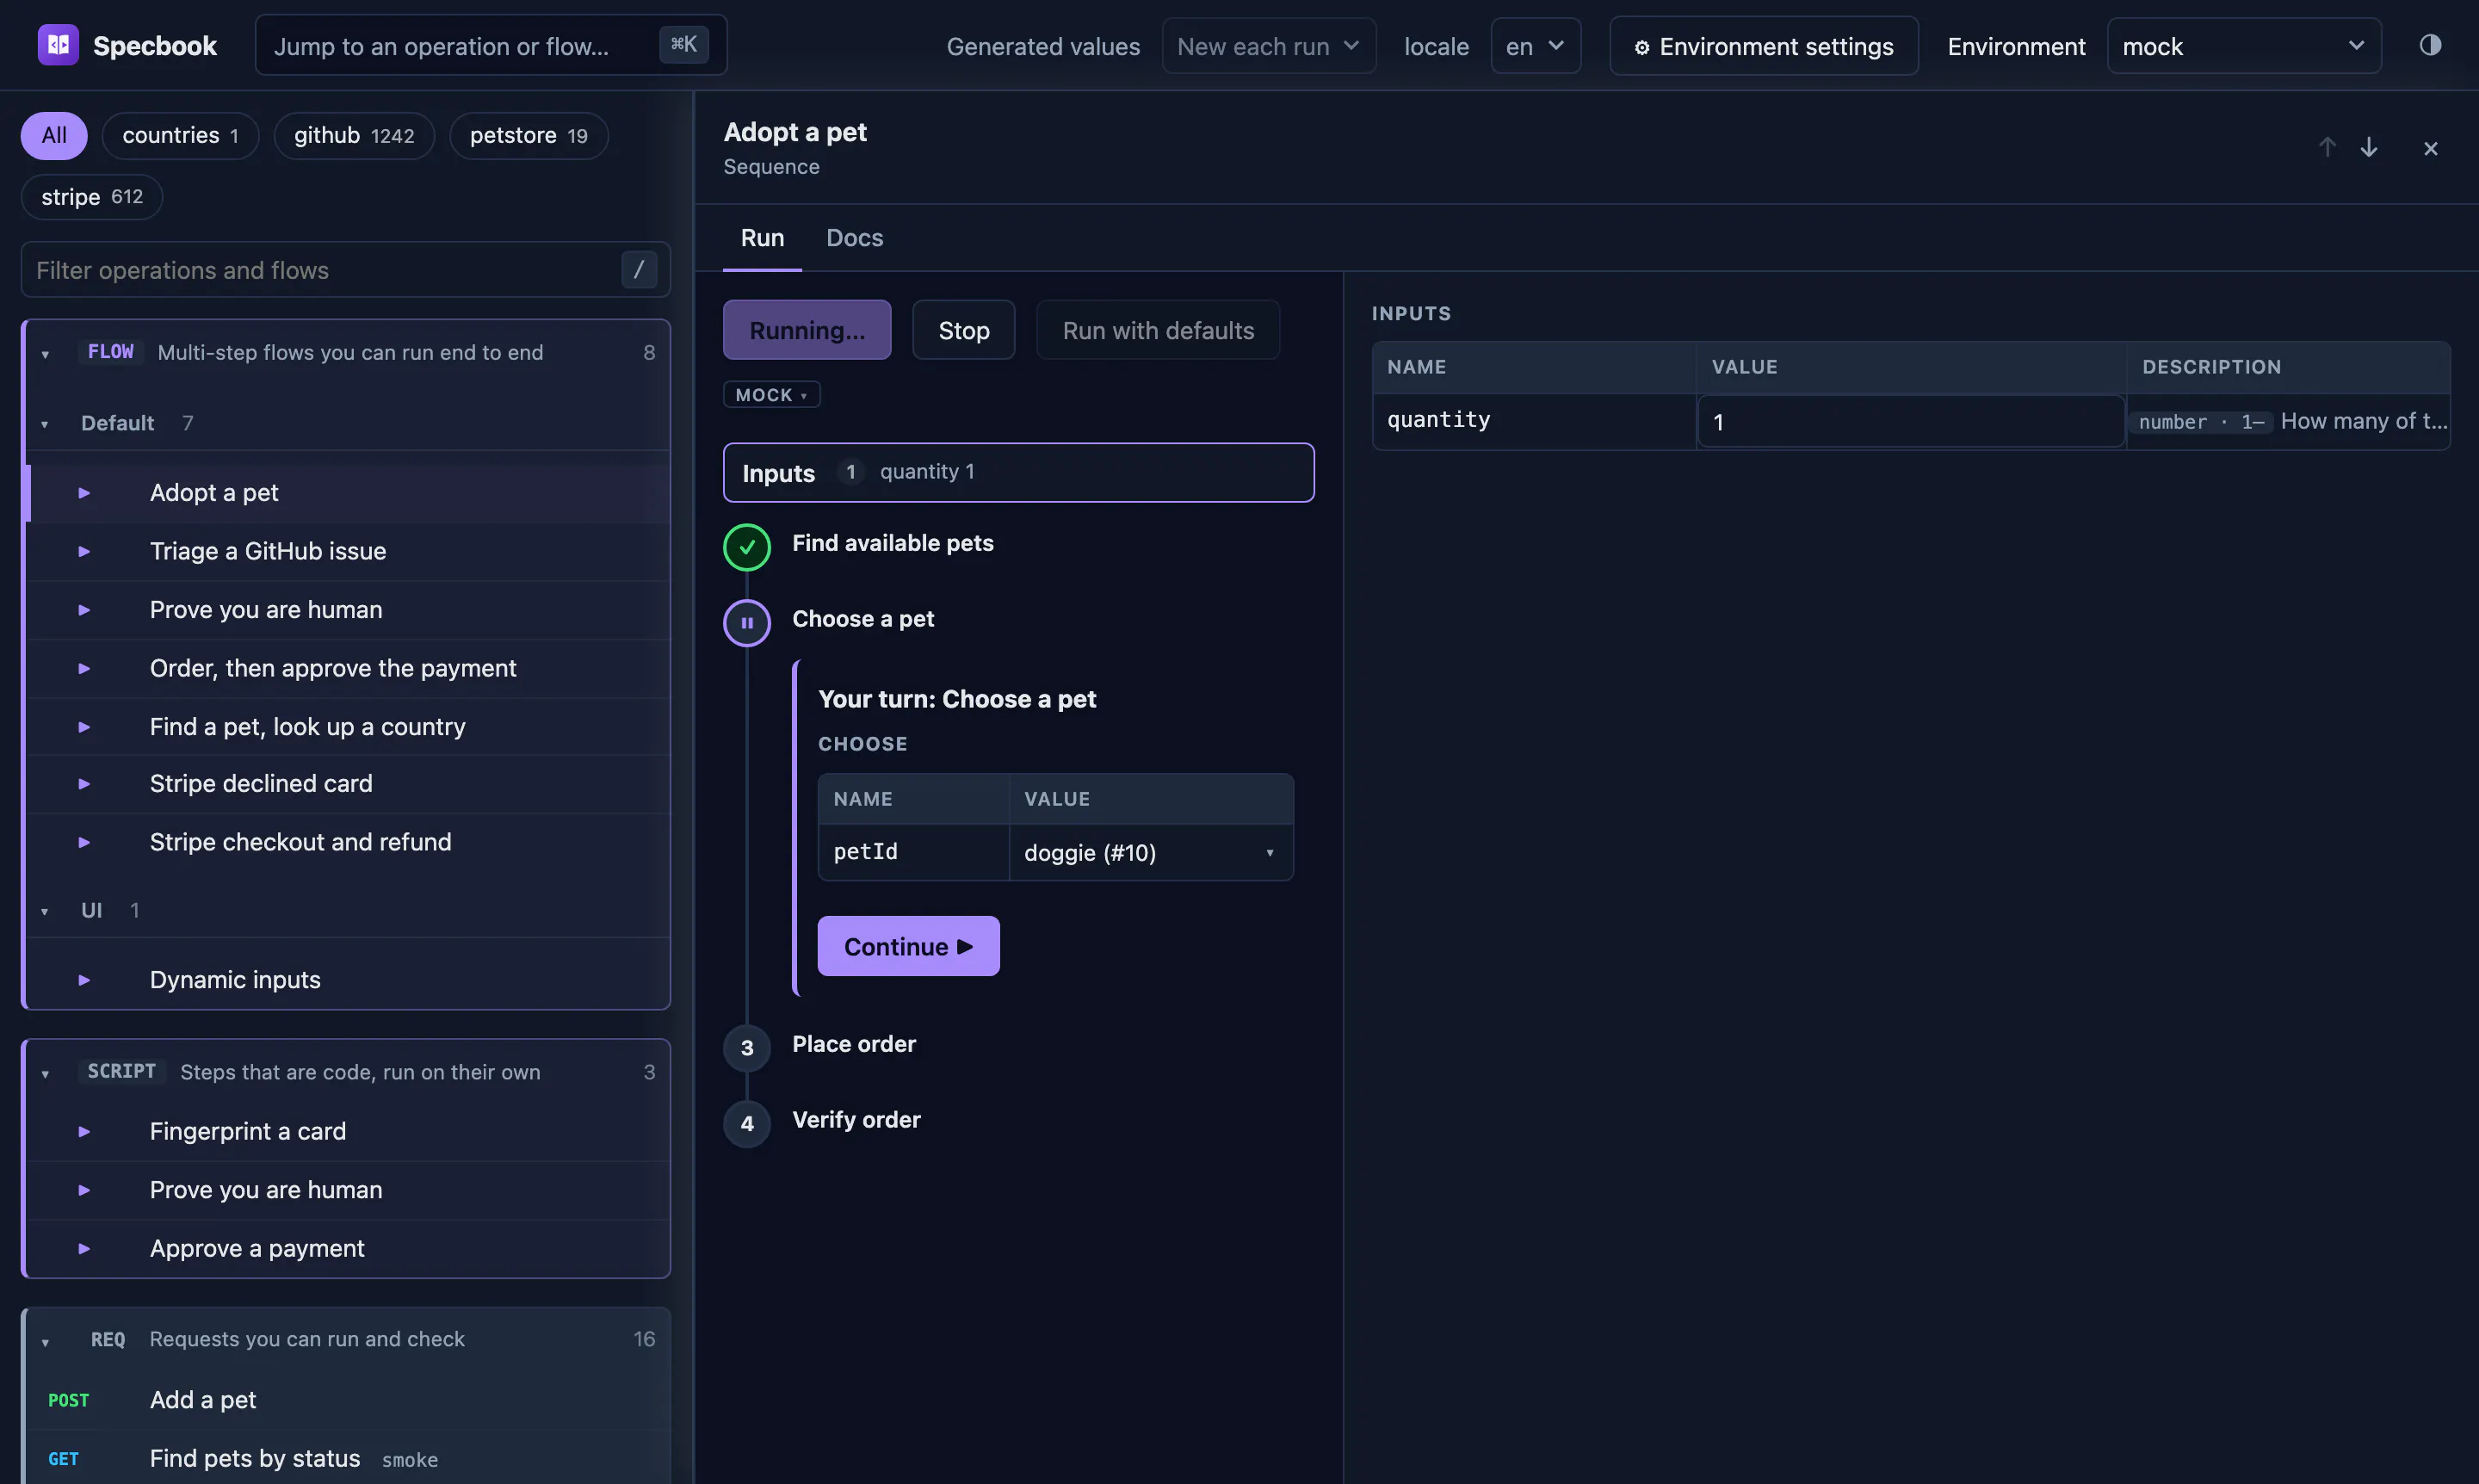The width and height of the screenshot is (2479, 1484).
Task: Open Environment settings with gear icon
Action: [x=1764, y=46]
